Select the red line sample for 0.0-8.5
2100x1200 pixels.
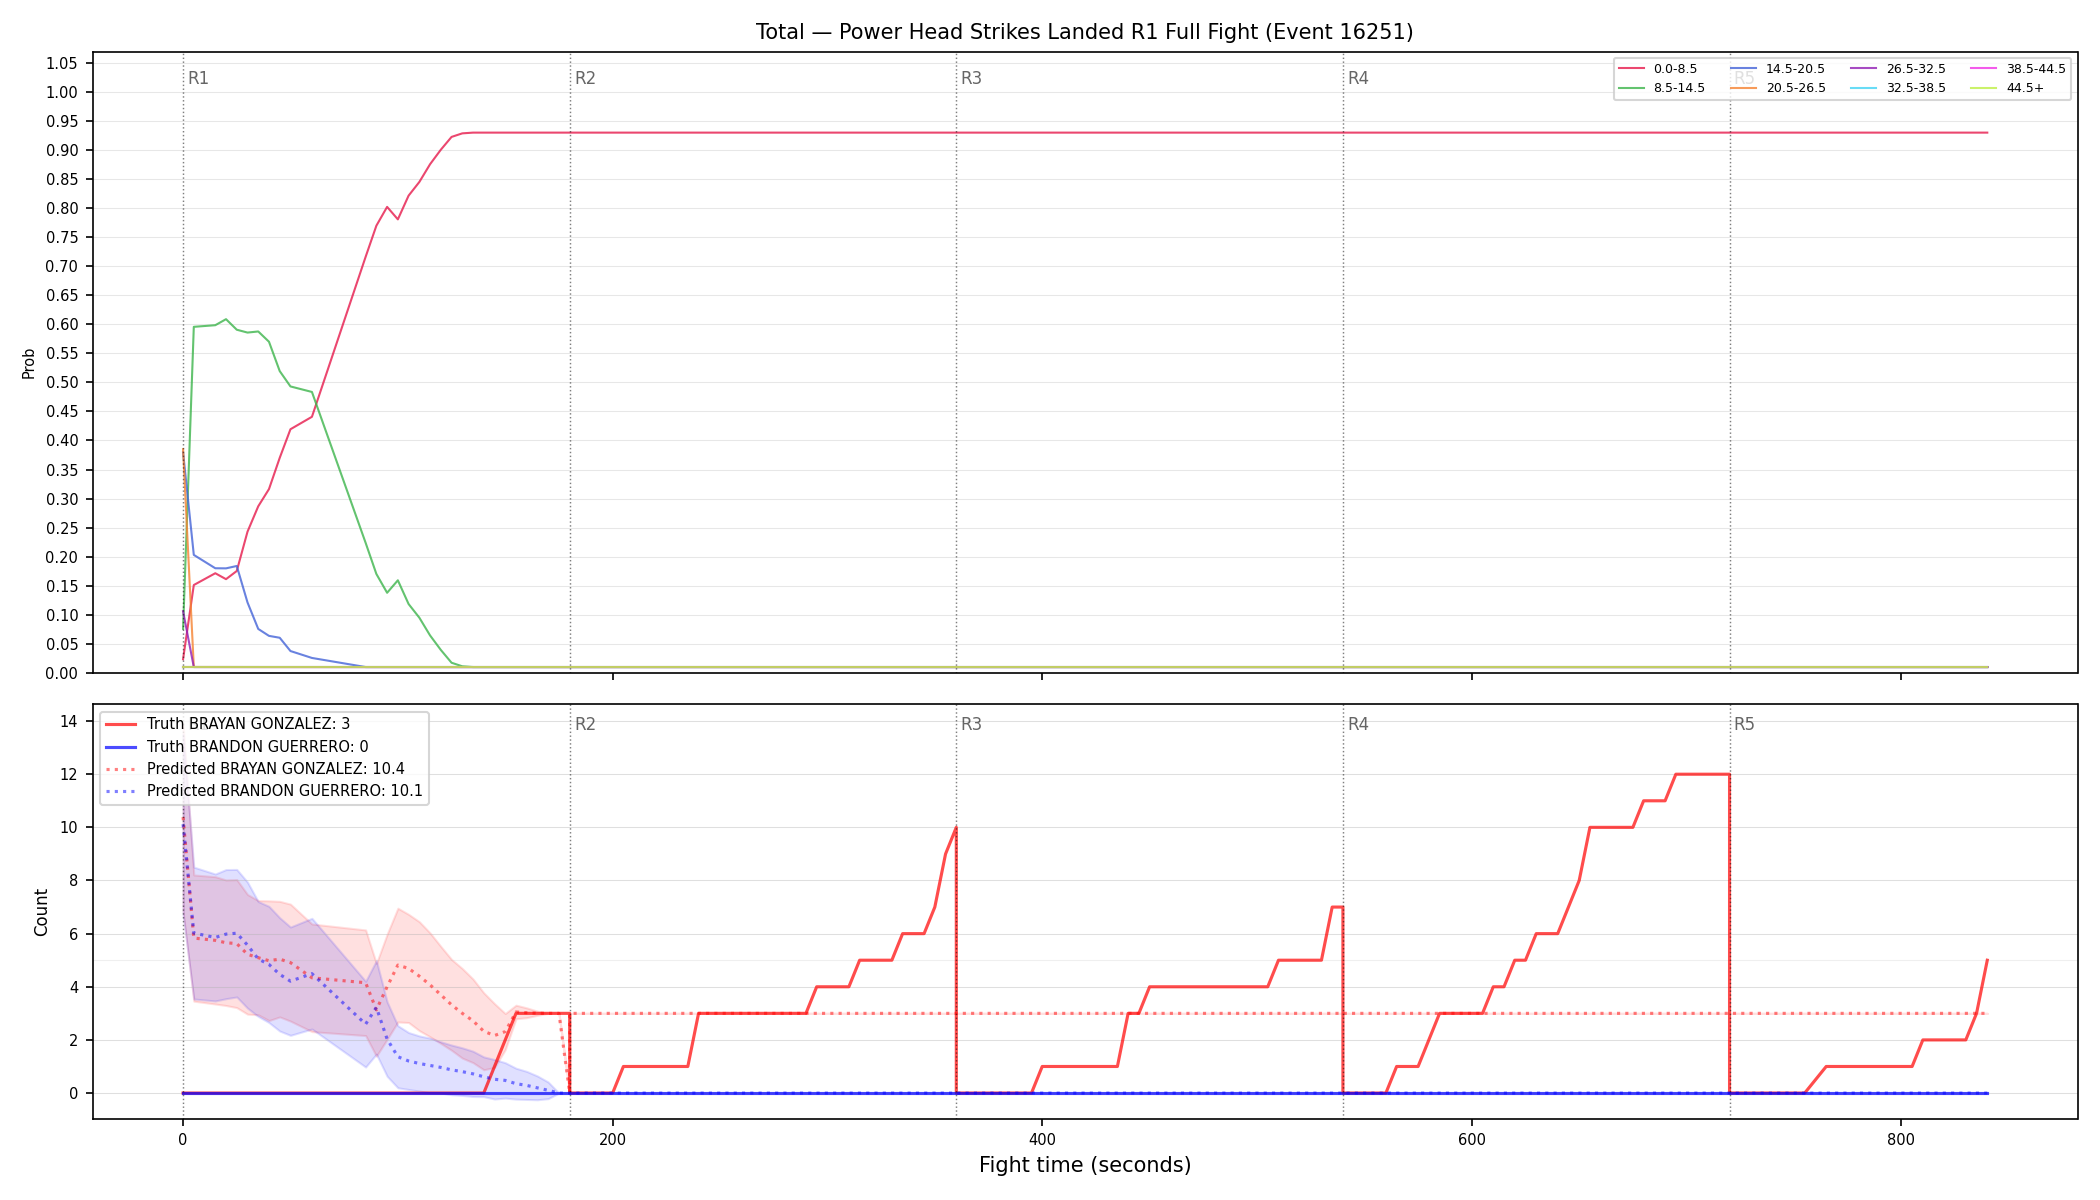1632,69
